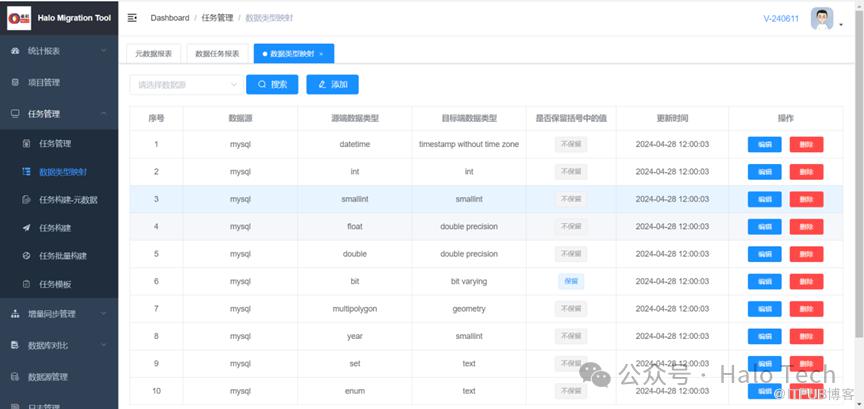Open the 任务批量构建 icon item
Screen dimensions: 864x409
26,256
